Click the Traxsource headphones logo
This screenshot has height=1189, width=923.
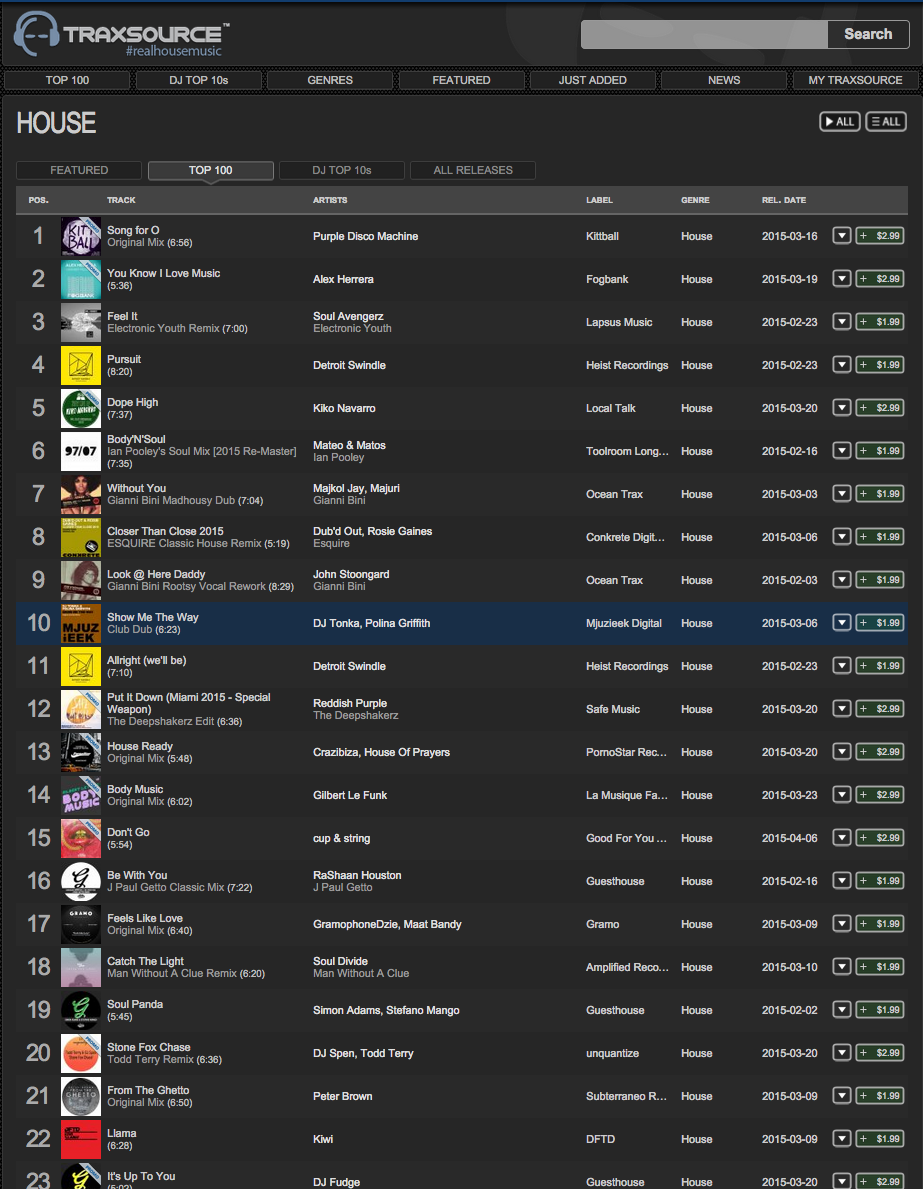(36, 35)
